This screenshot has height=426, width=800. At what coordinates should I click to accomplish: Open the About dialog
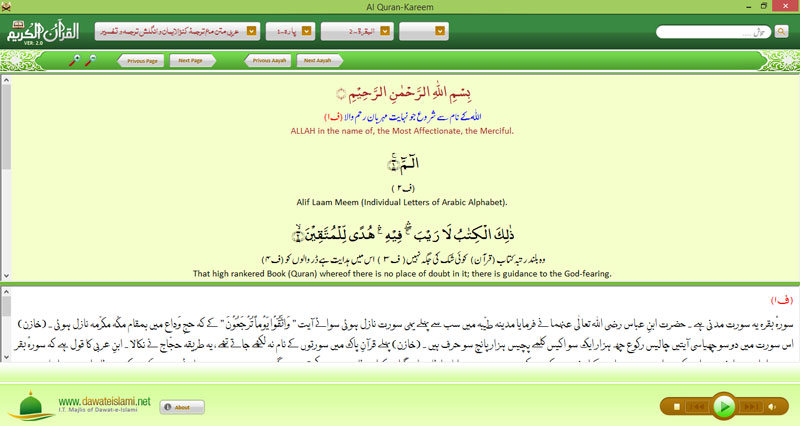click(182, 407)
